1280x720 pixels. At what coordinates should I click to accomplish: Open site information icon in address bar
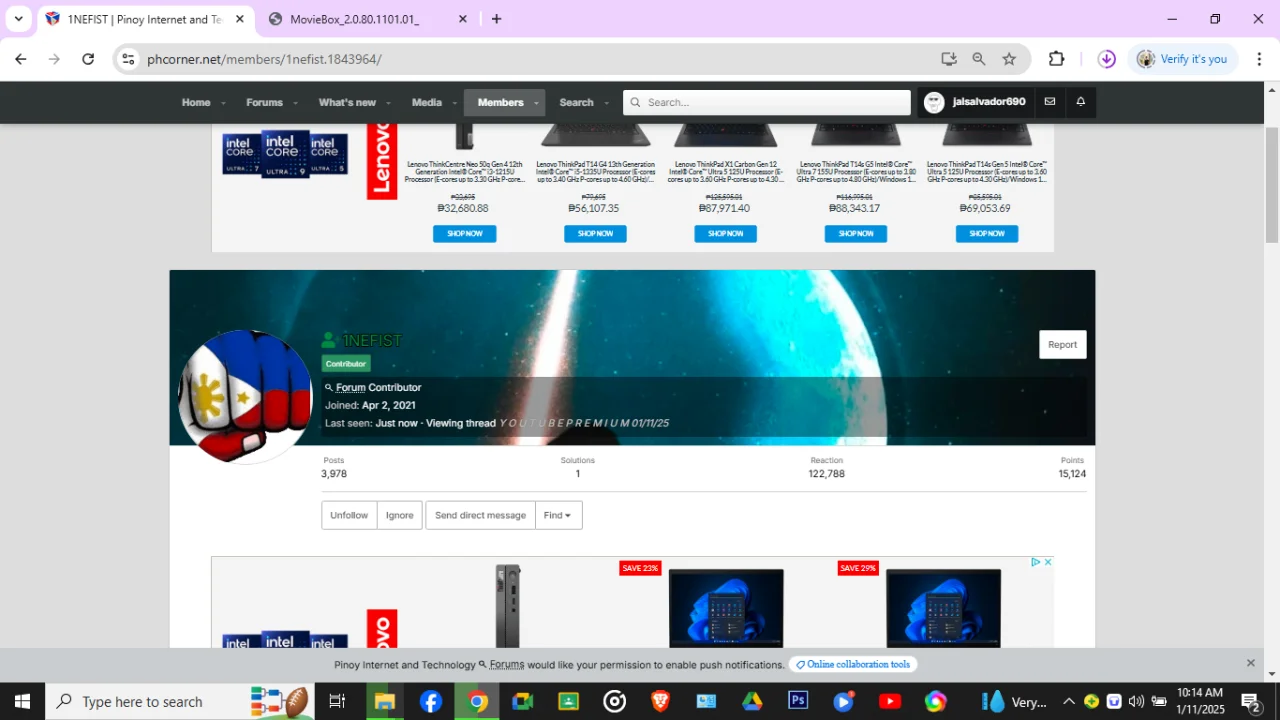coord(128,59)
